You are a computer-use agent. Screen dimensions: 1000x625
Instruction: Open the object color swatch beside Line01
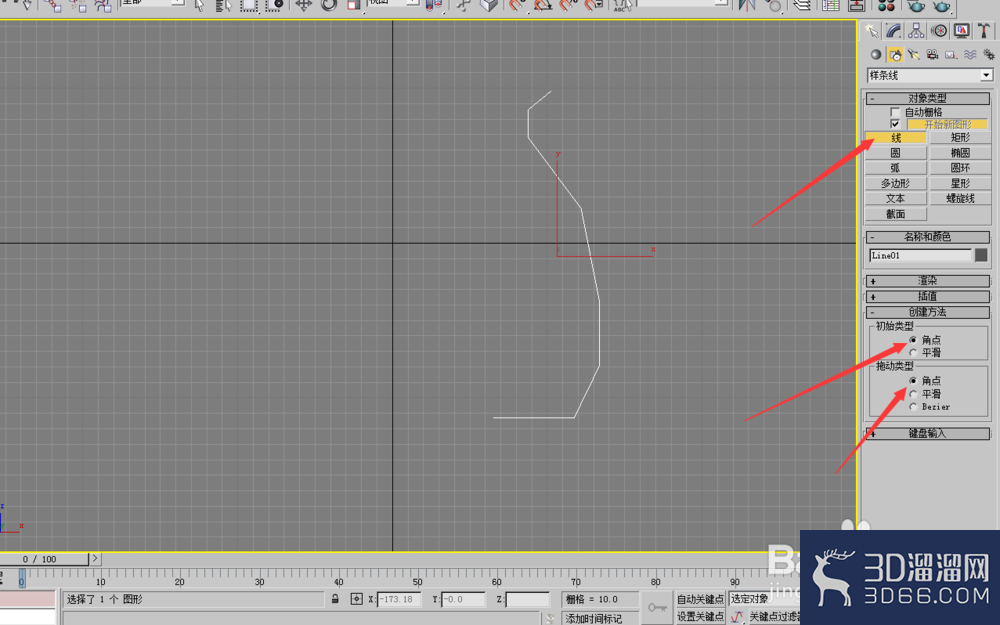click(981, 255)
